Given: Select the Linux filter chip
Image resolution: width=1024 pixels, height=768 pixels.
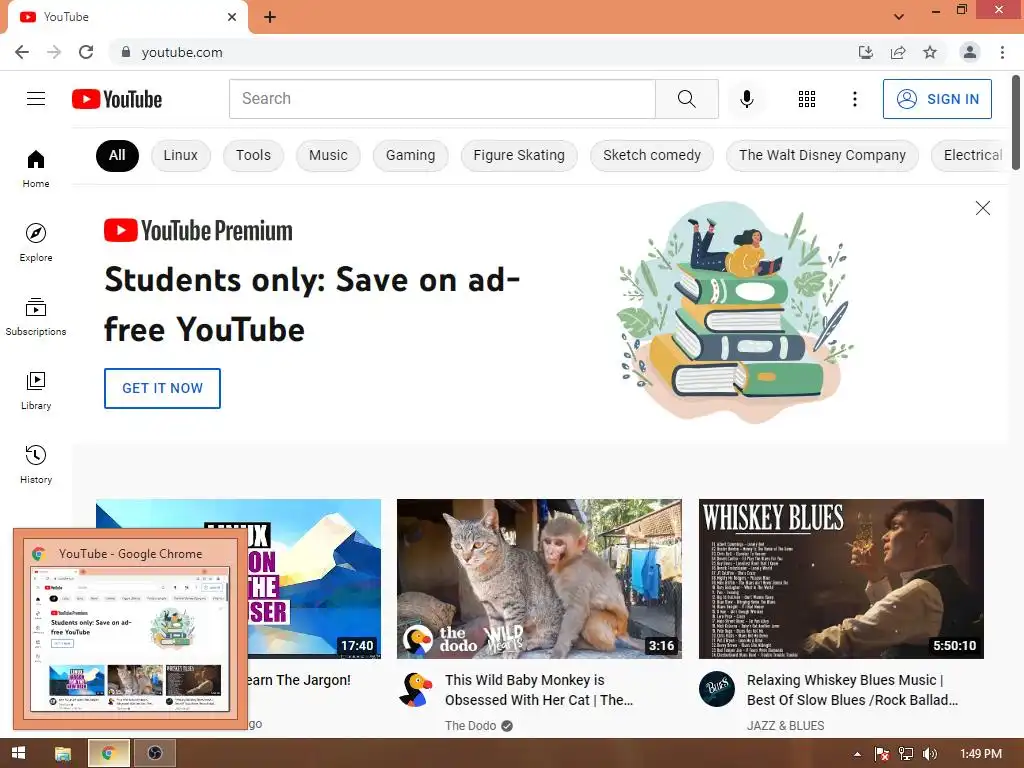Looking at the screenshot, I should pyautogui.click(x=180, y=155).
